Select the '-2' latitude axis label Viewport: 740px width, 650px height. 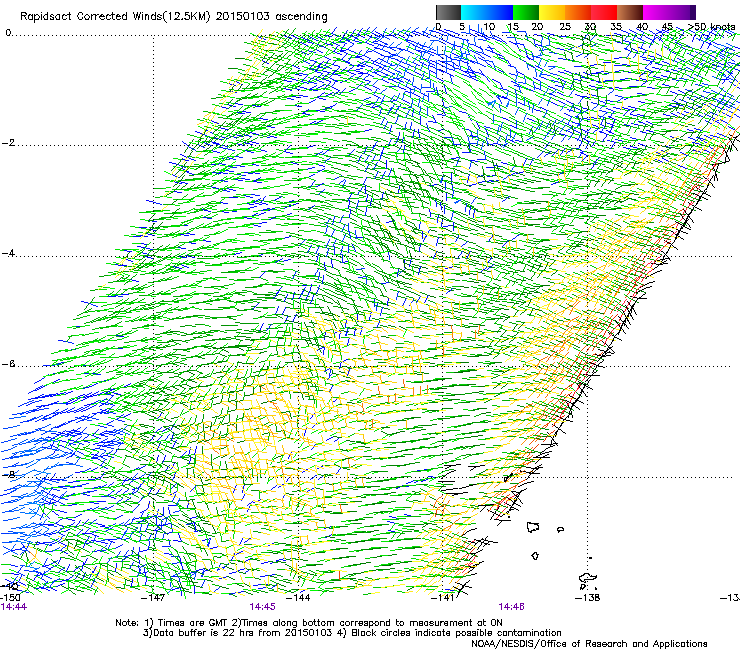point(8,143)
